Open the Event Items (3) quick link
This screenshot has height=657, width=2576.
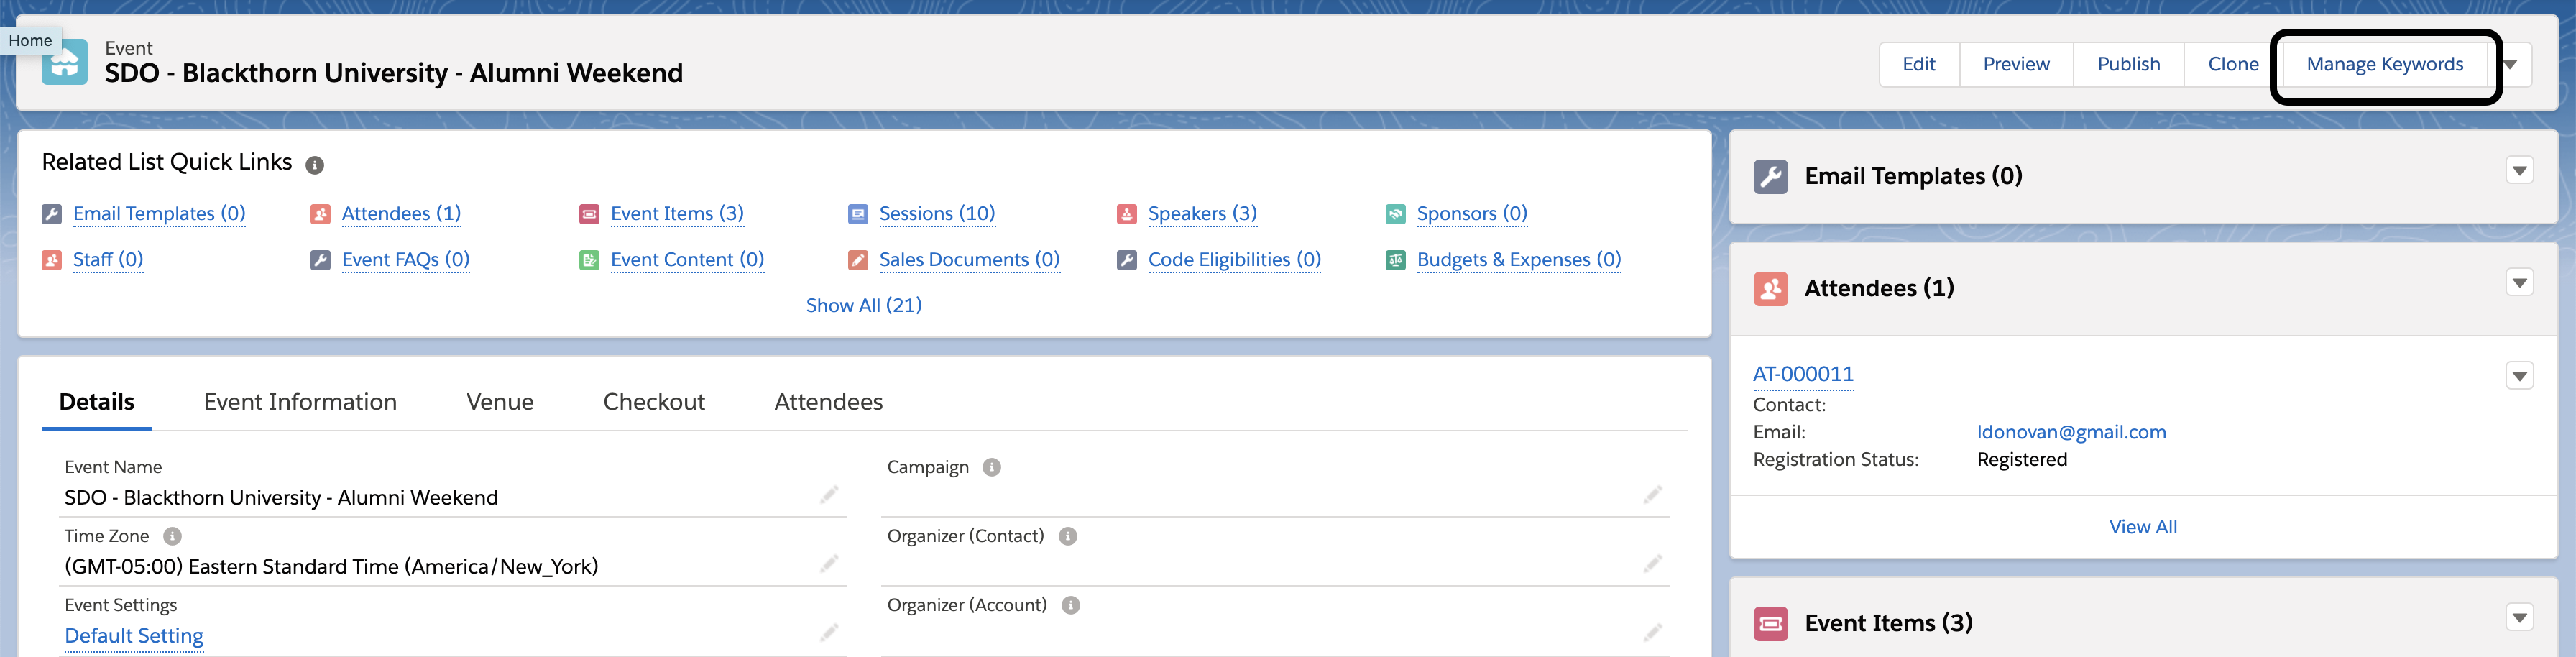677,214
